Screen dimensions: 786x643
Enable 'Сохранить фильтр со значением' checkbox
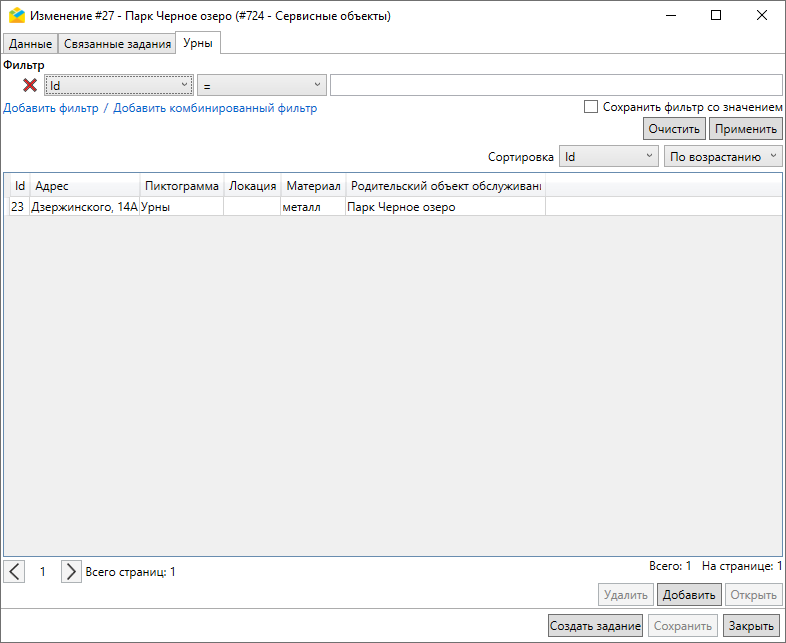pos(591,107)
